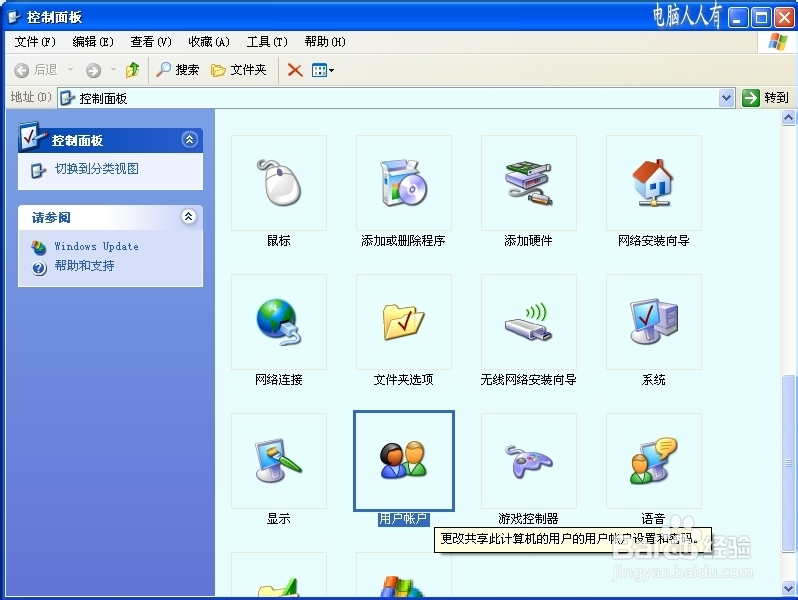Click the Back (后退) arrow icon
798x600 pixels.
click(21, 70)
